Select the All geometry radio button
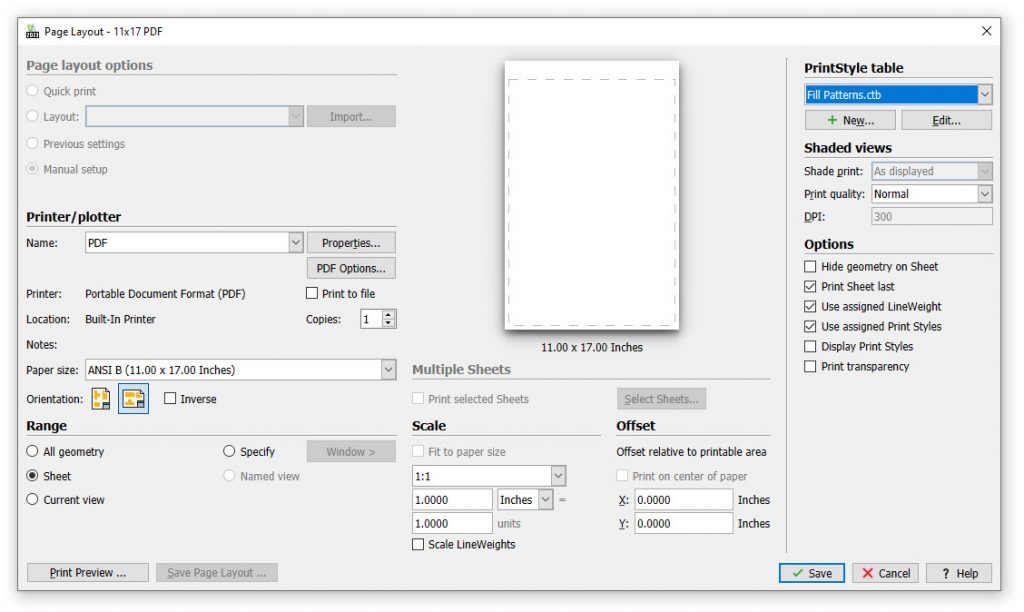The width and height of the screenshot is (1024, 612). click(31, 451)
